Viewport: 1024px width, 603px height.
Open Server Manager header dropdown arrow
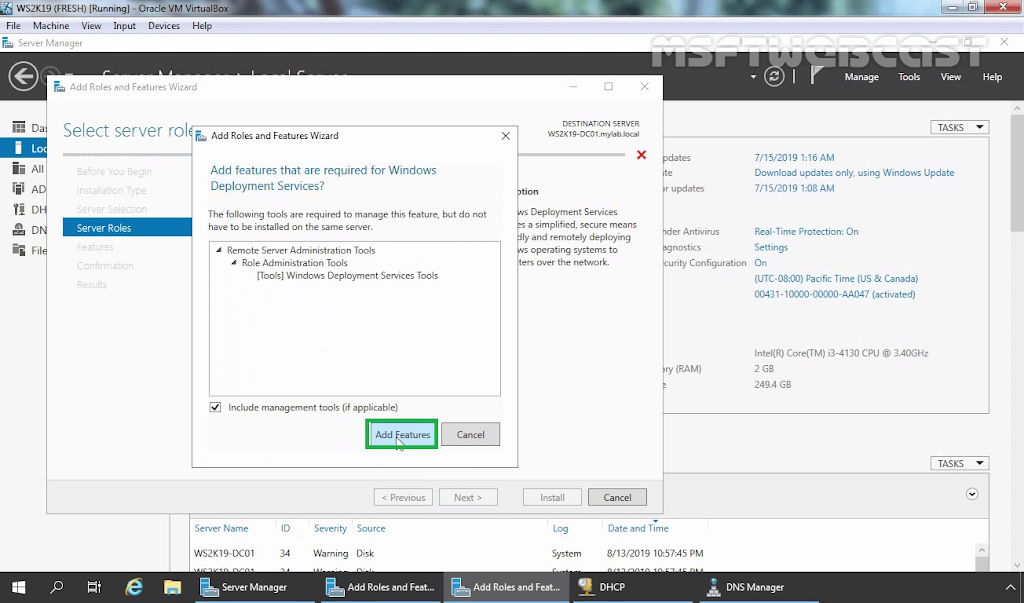[x=753, y=76]
